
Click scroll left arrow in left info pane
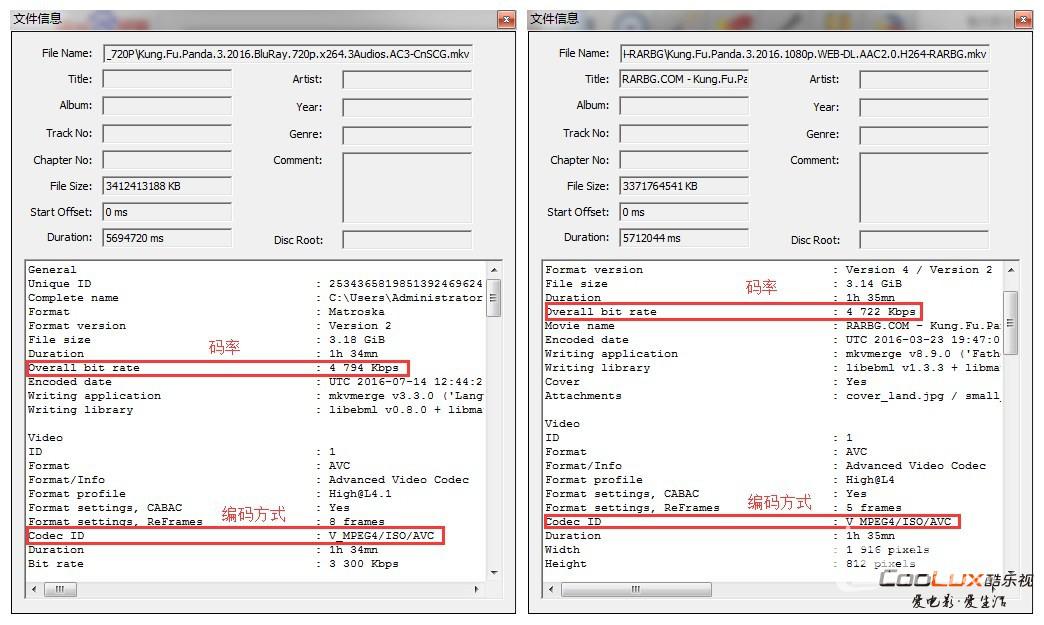tap(34, 590)
